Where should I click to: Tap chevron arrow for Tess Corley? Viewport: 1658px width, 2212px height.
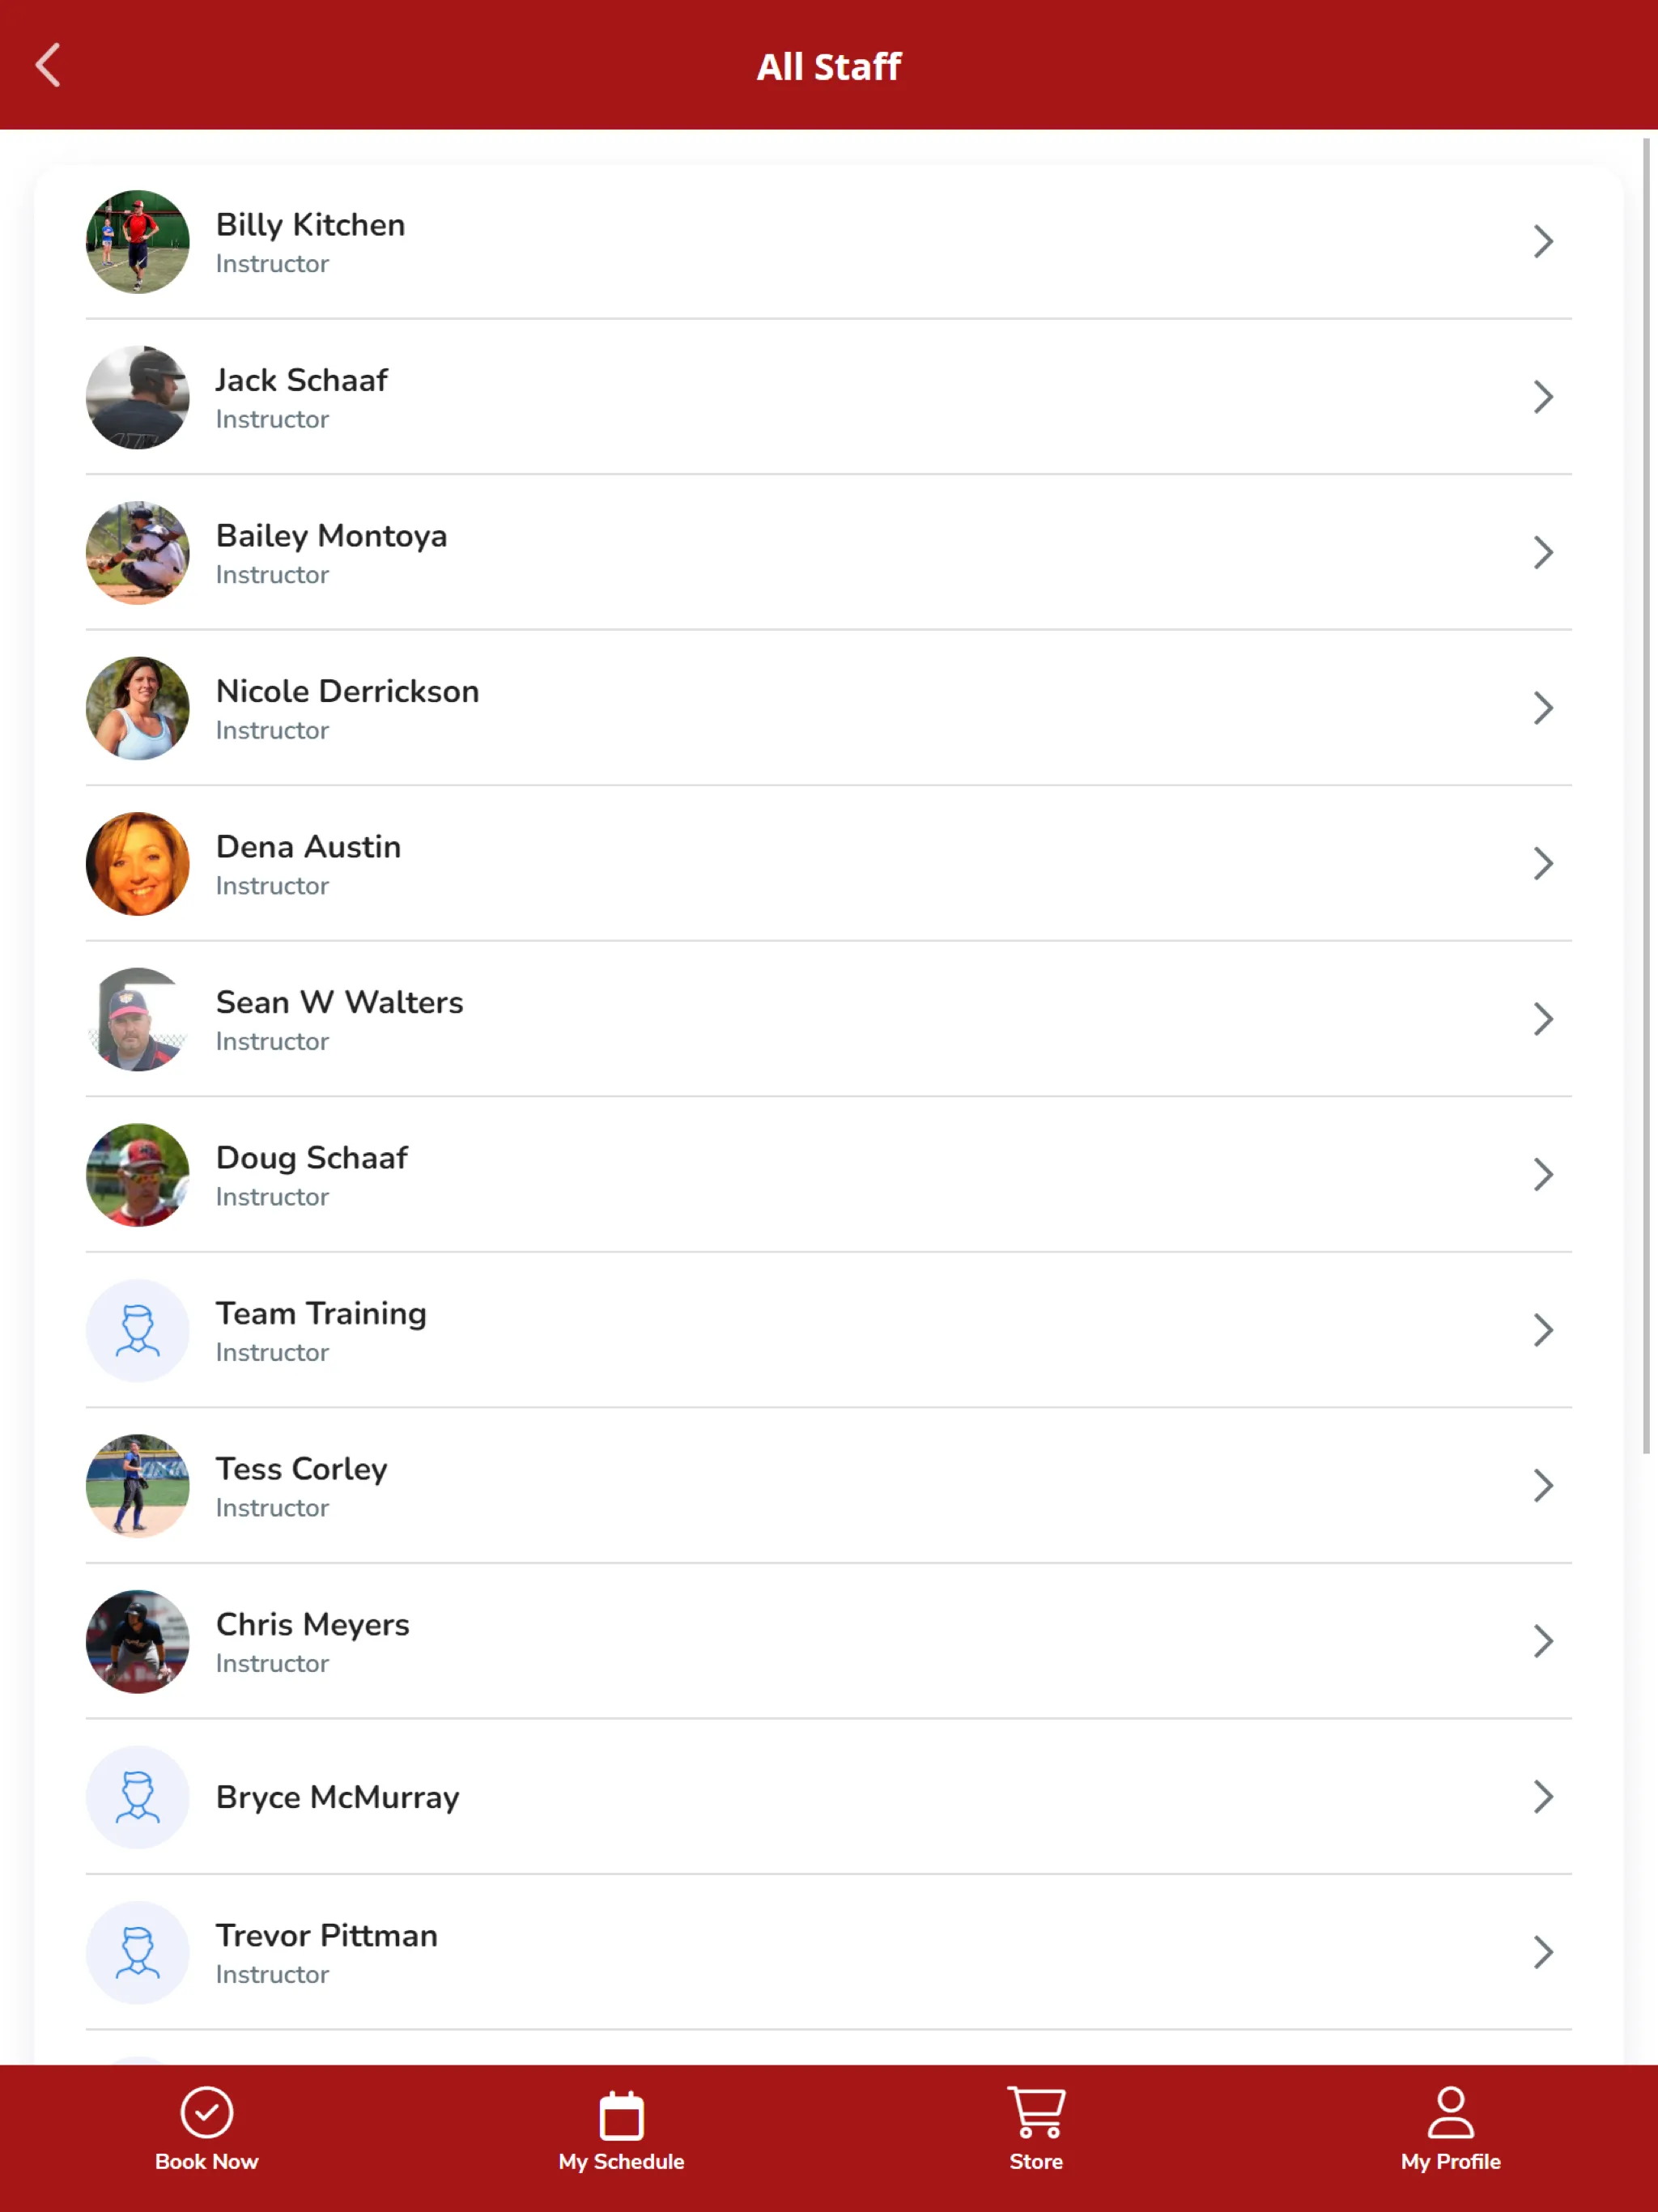tap(1543, 1484)
